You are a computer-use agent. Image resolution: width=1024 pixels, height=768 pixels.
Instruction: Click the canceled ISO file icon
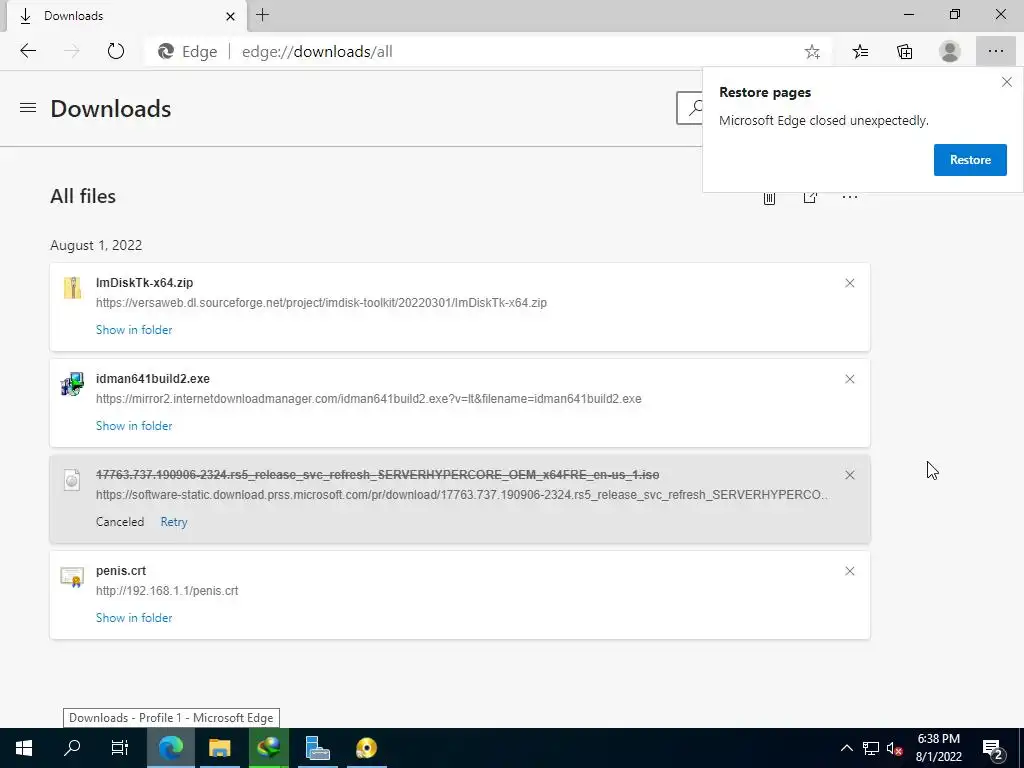click(72, 480)
